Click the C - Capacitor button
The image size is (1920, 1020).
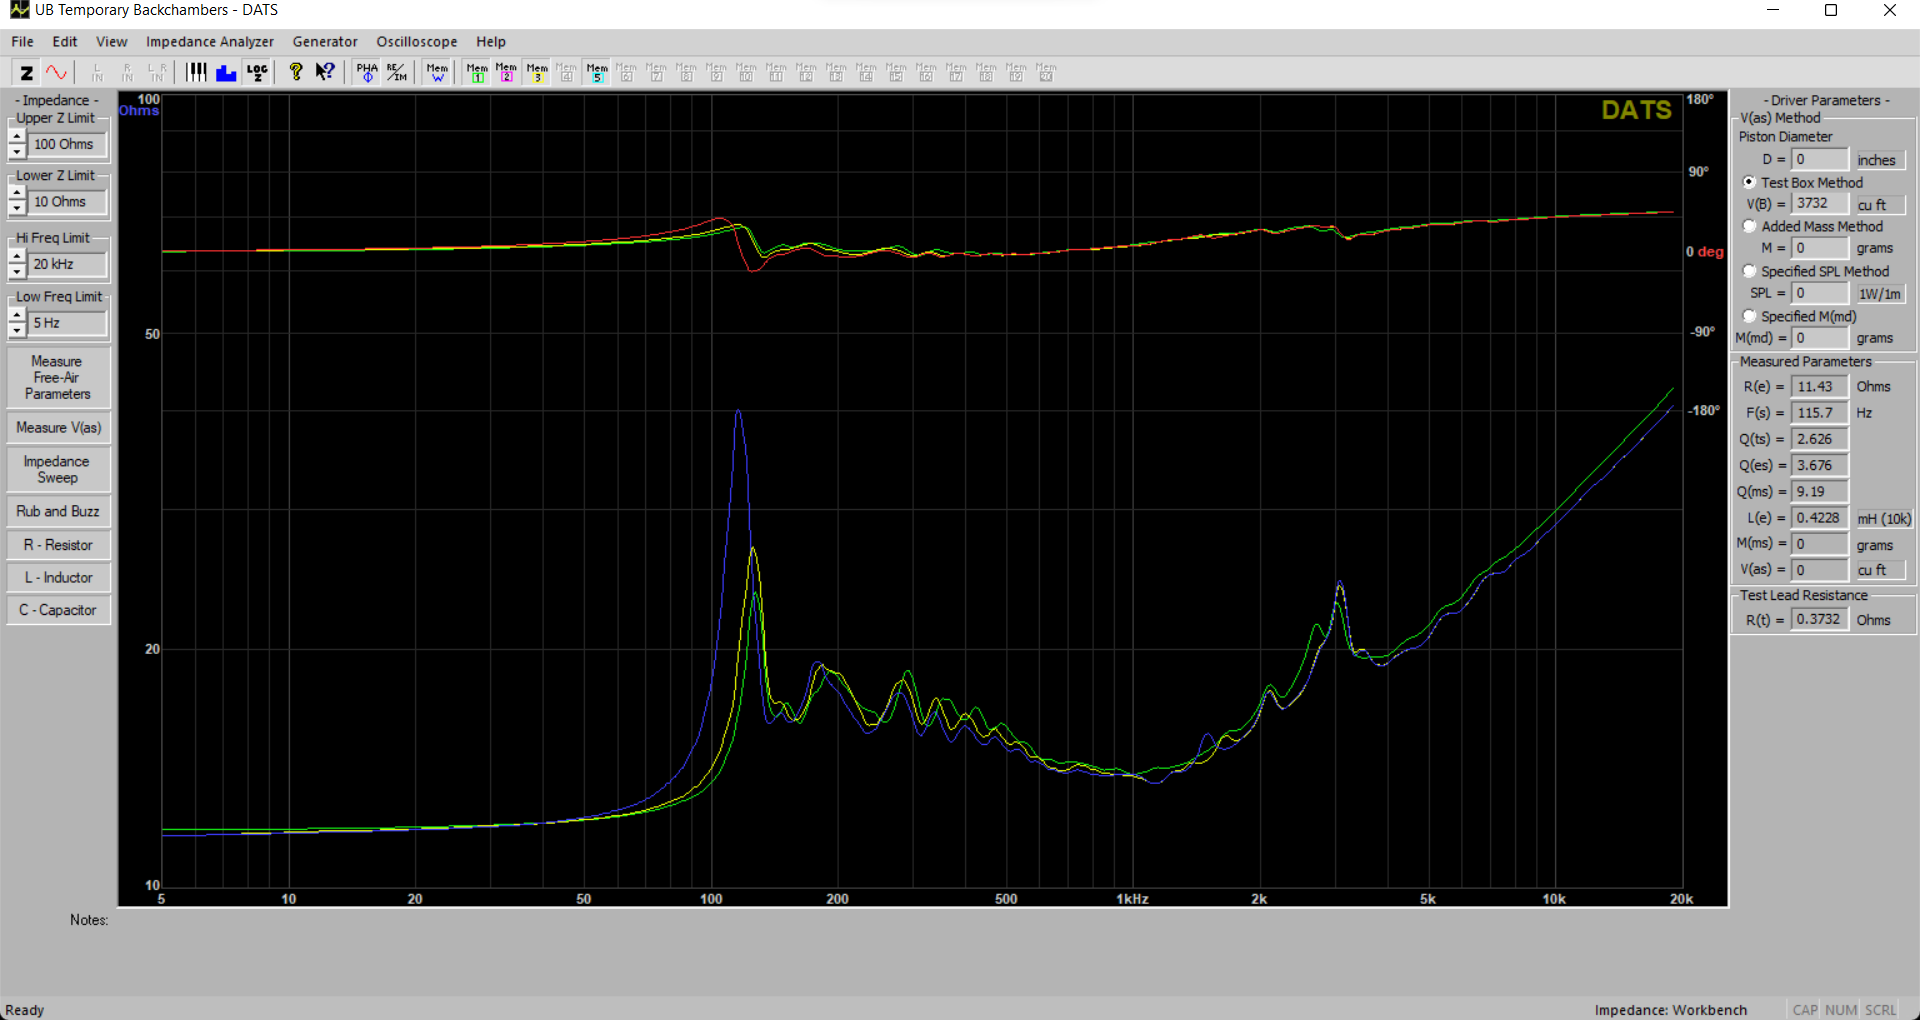point(58,610)
